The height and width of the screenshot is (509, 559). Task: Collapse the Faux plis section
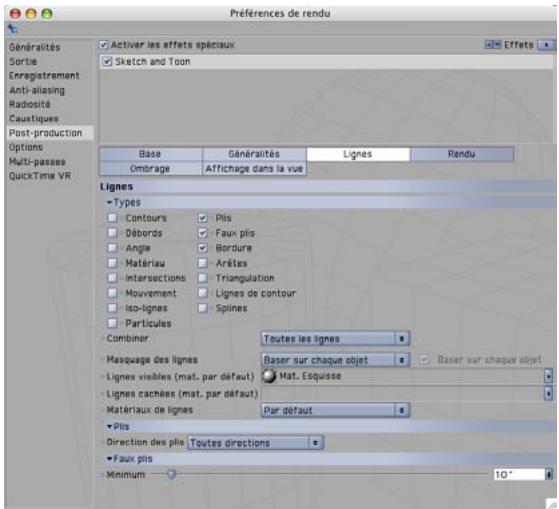click(109, 458)
